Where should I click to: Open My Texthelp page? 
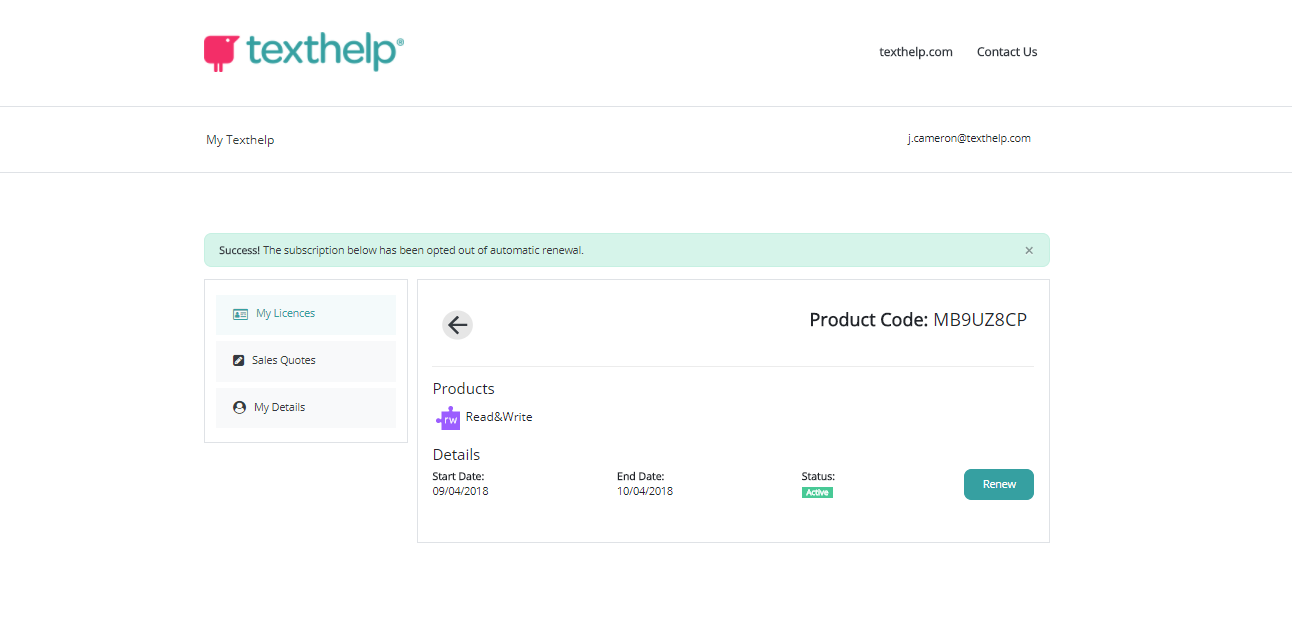[x=240, y=140]
